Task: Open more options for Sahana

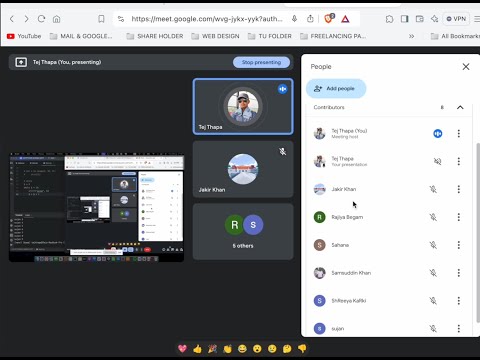Action: tap(459, 245)
